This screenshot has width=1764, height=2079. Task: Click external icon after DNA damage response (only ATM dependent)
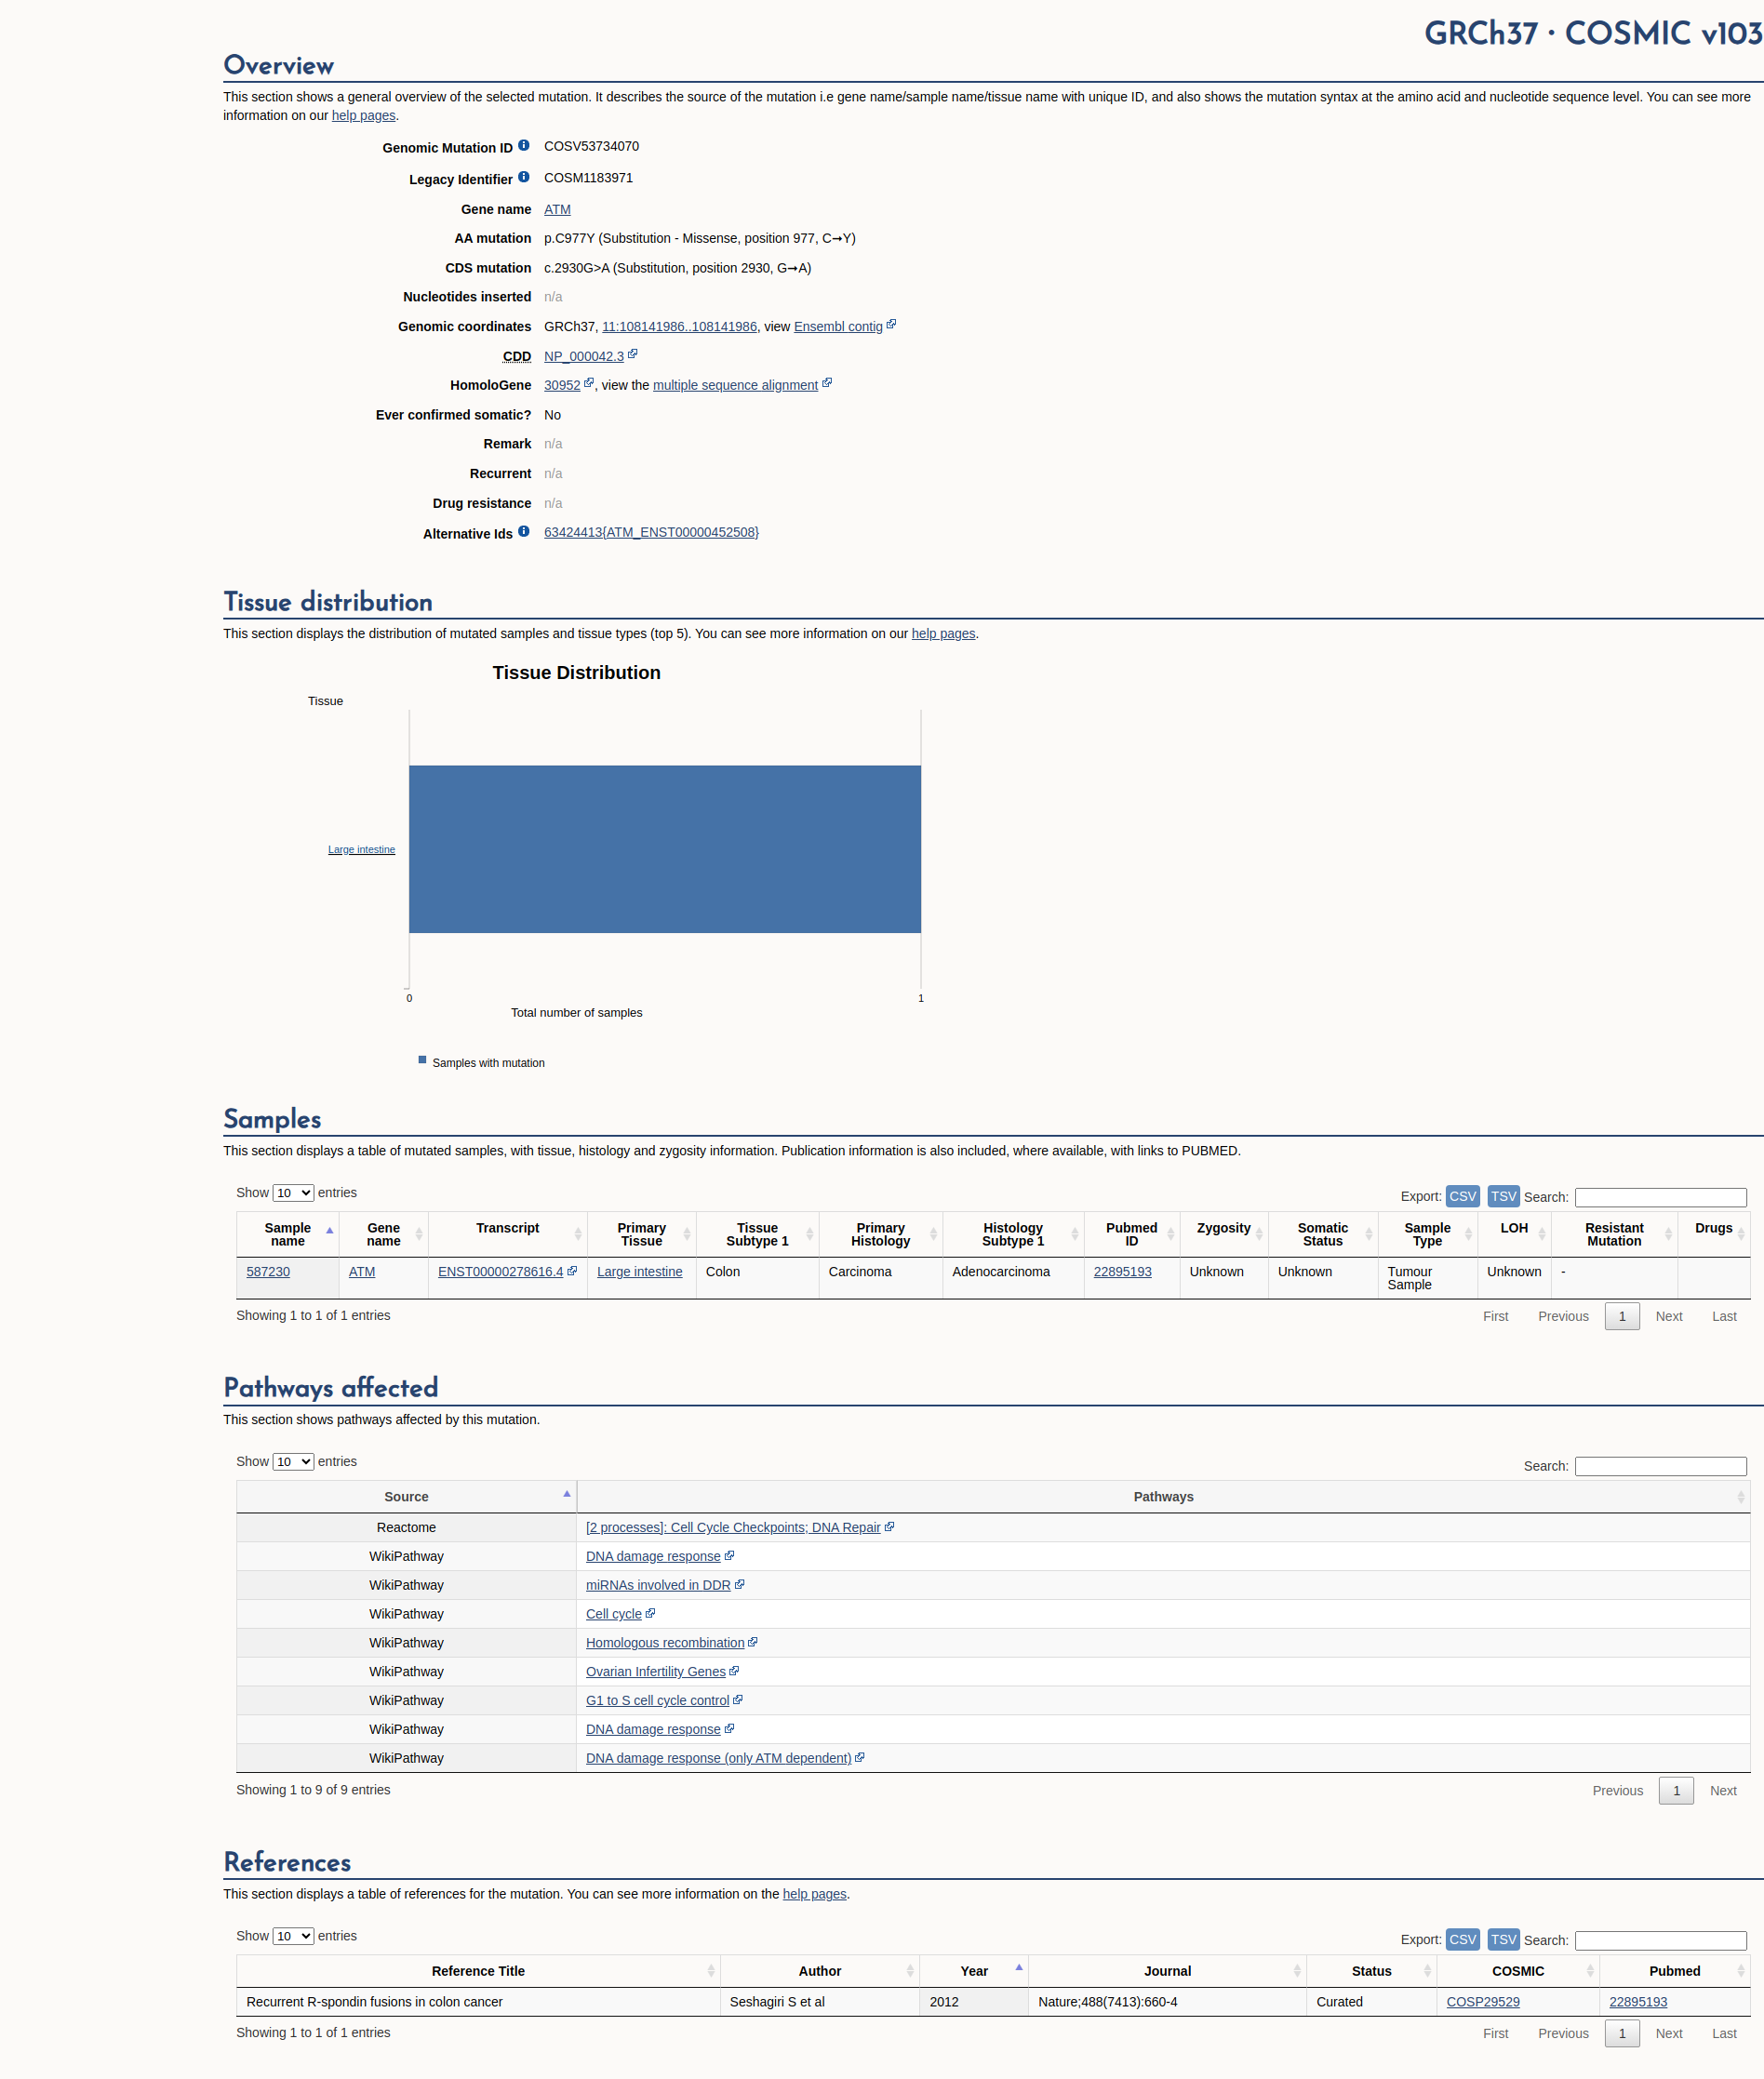(860, 1757)
